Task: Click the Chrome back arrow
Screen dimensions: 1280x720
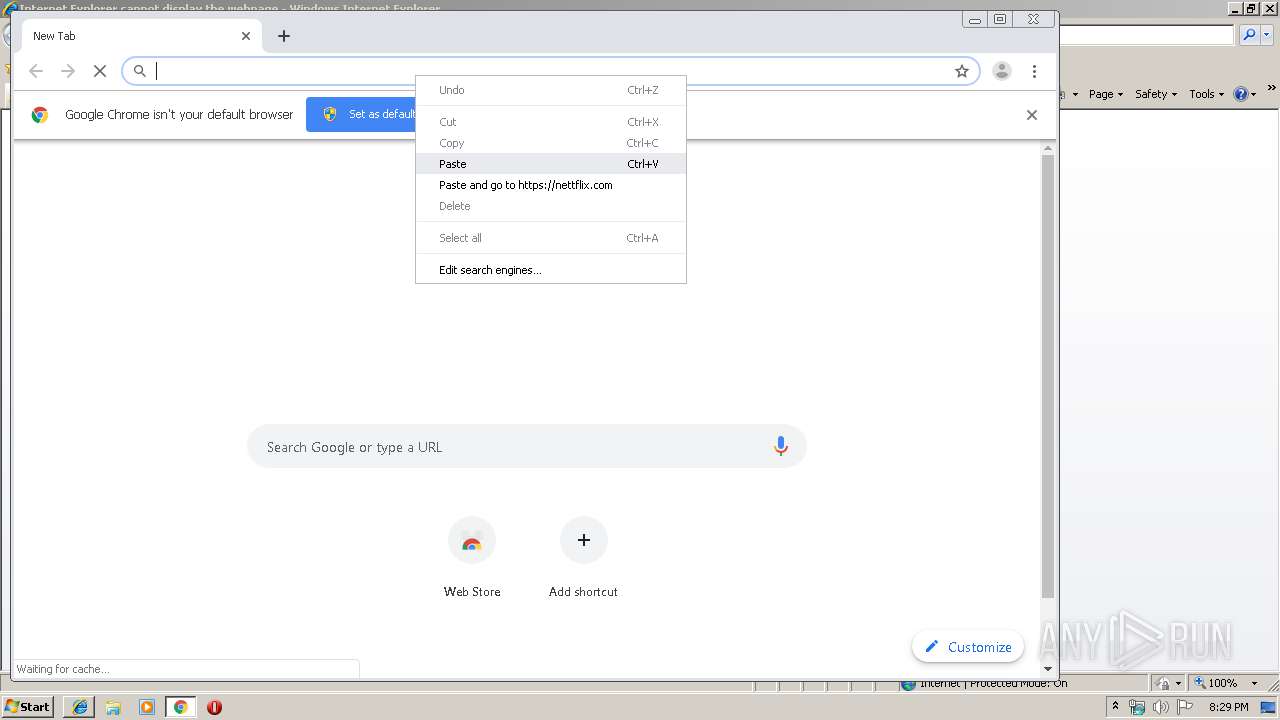Action: pyautogui.click(x=36, y=71)
